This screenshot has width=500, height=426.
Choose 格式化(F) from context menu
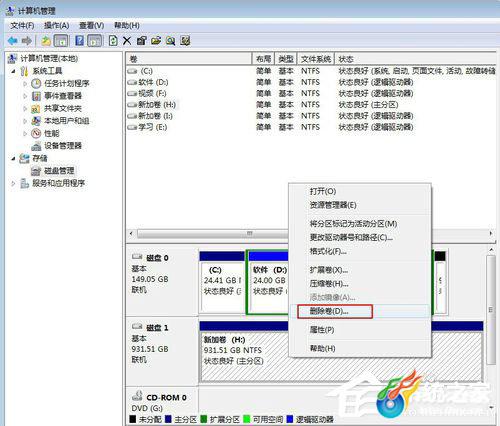[328, 251]
